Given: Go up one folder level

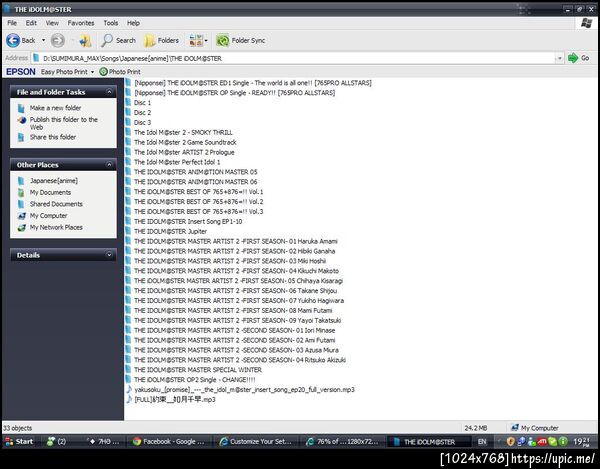Looking at the screenshot, I should coord(85,40).
